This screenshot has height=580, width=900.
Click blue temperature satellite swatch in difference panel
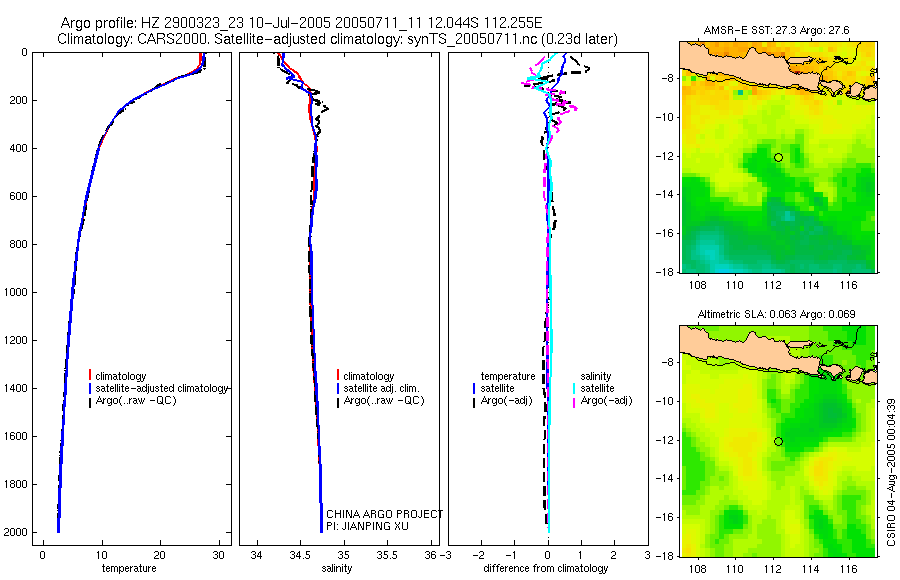(474, 388)
